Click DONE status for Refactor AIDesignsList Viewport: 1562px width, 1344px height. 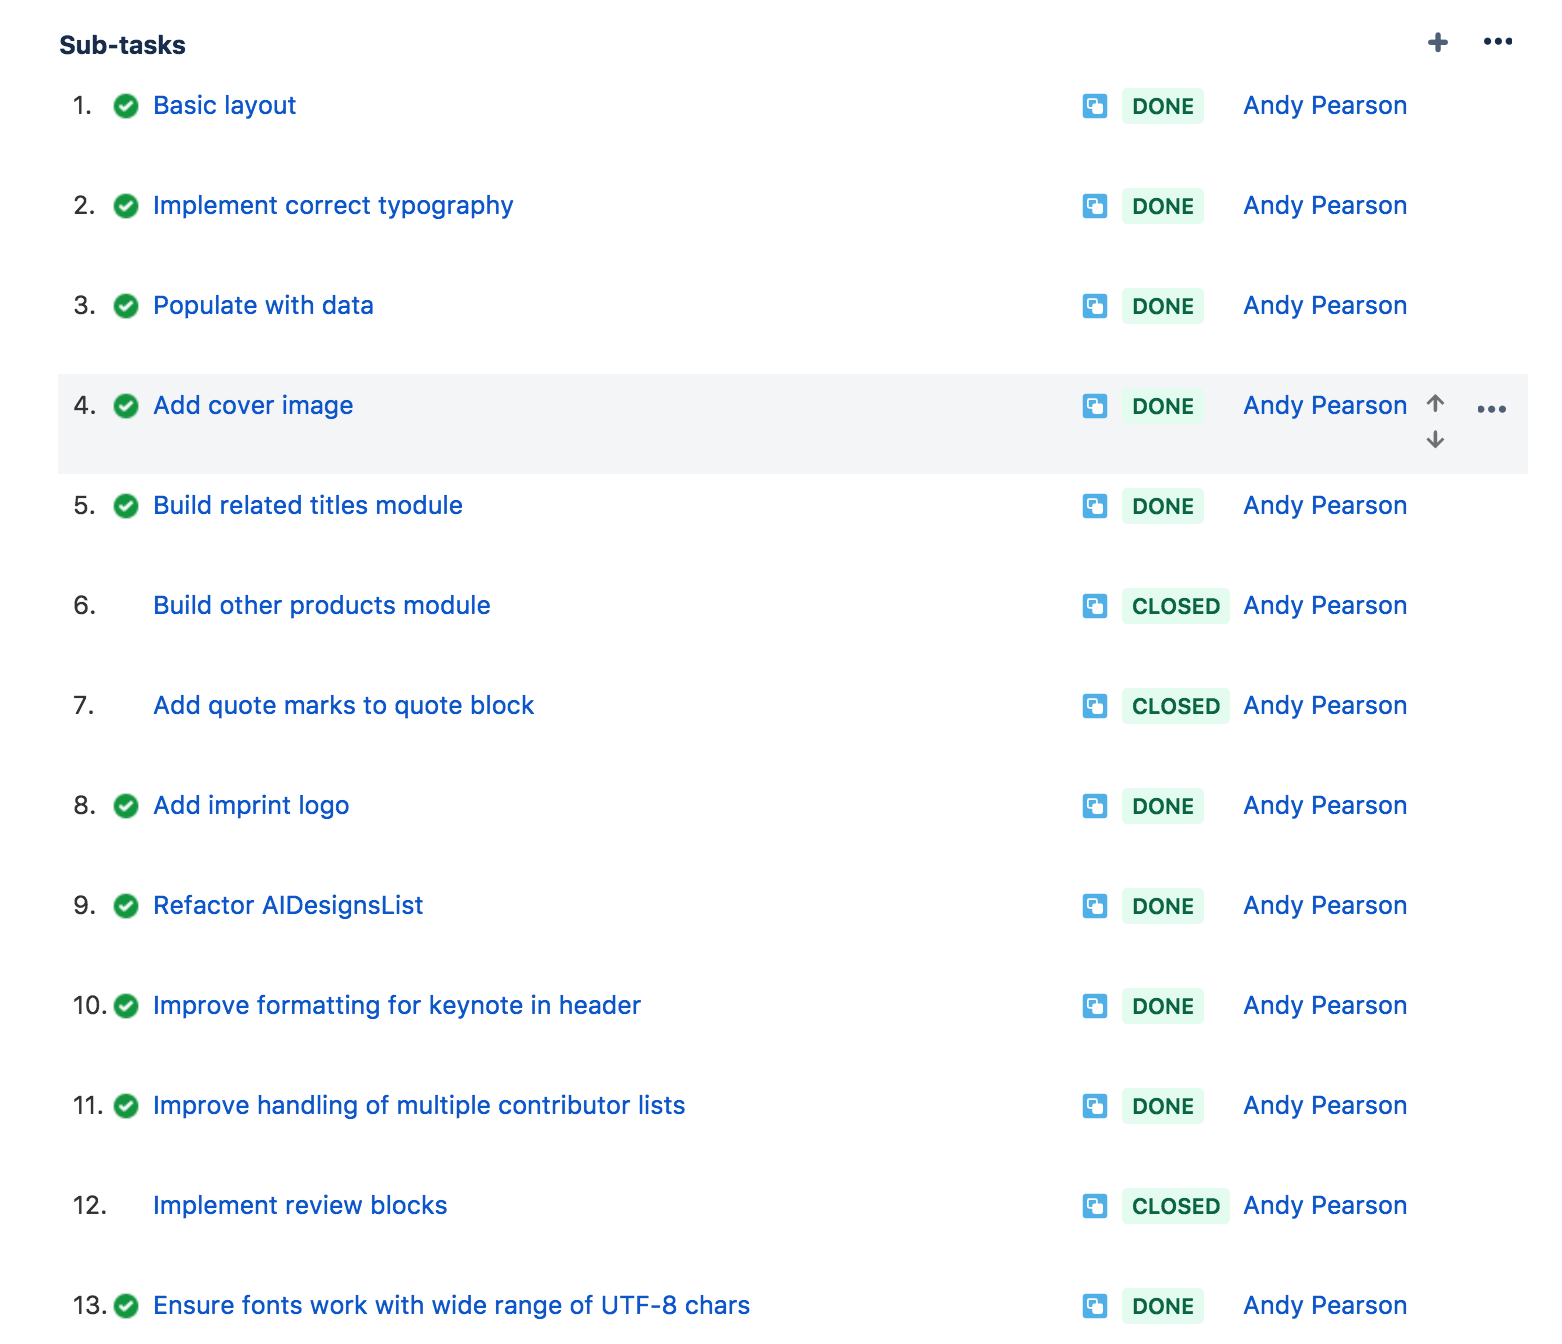[1162, 906]
